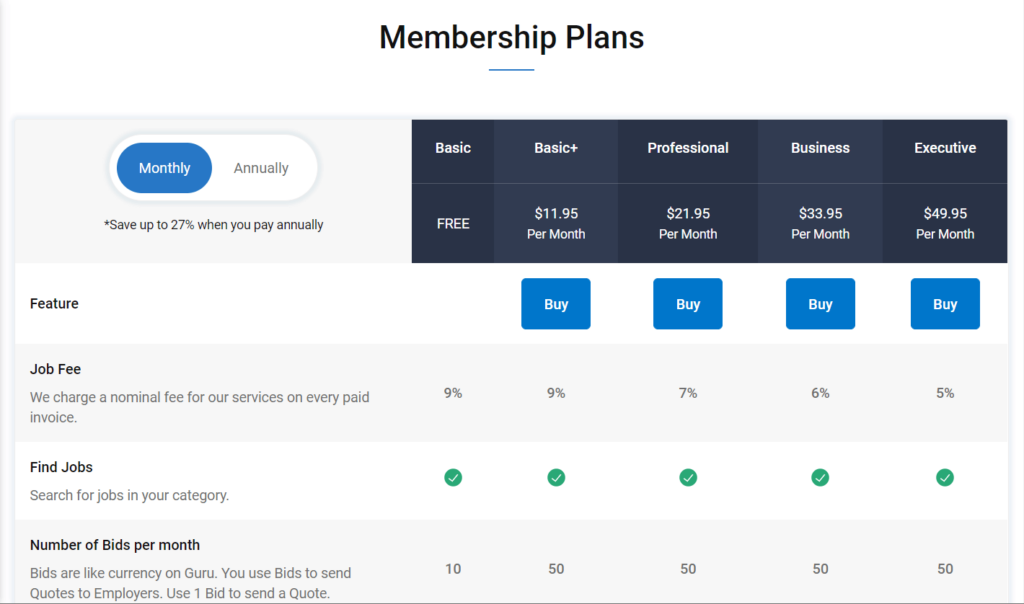Click the 10 bids value for Basic
The width and height of the screenshot is (1024, 604).
[x=453, y=569]
